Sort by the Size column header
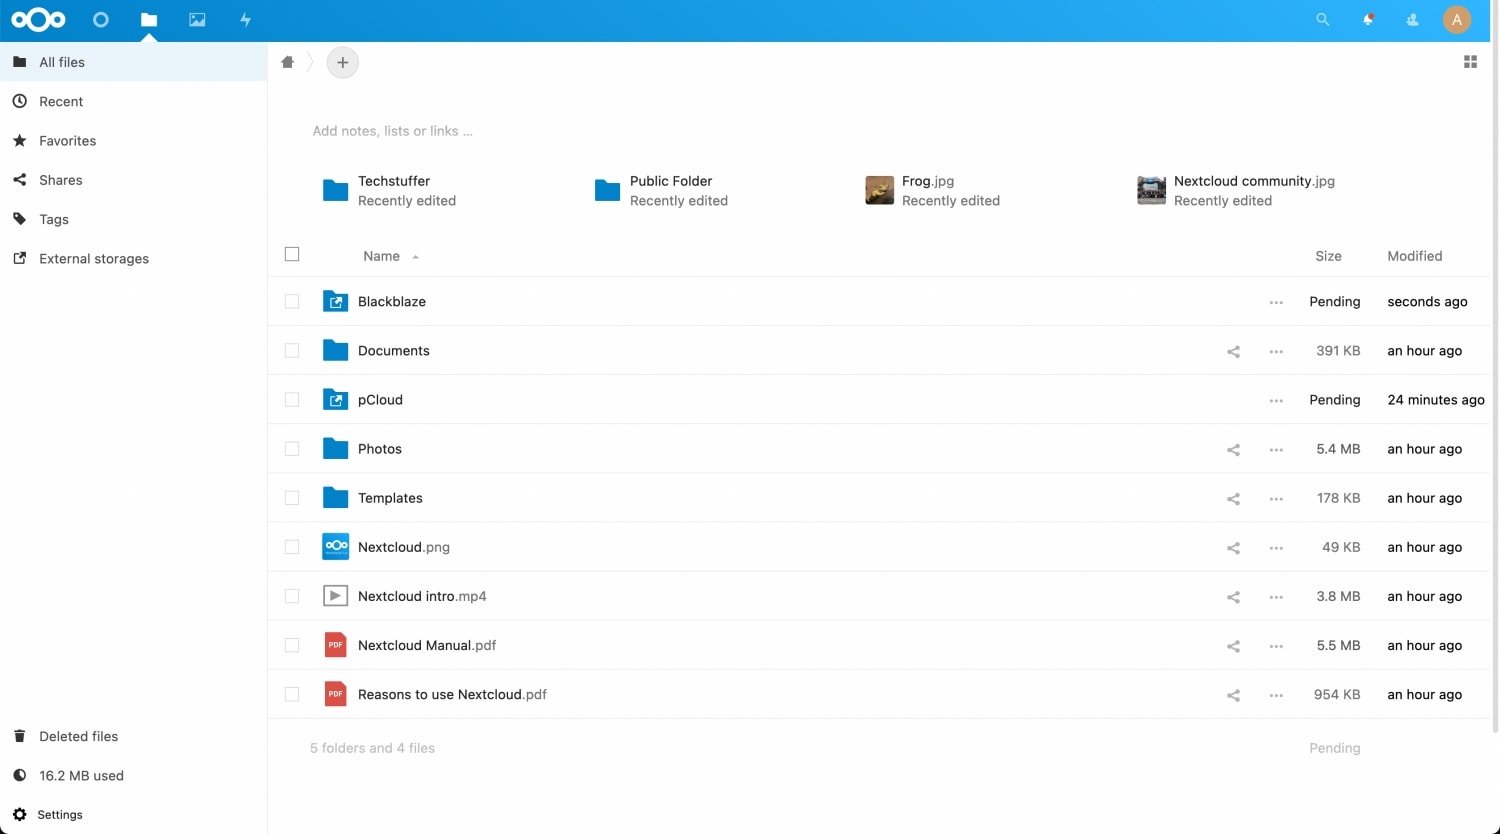Screen dimensions: 1500x834 (1328, 256)
